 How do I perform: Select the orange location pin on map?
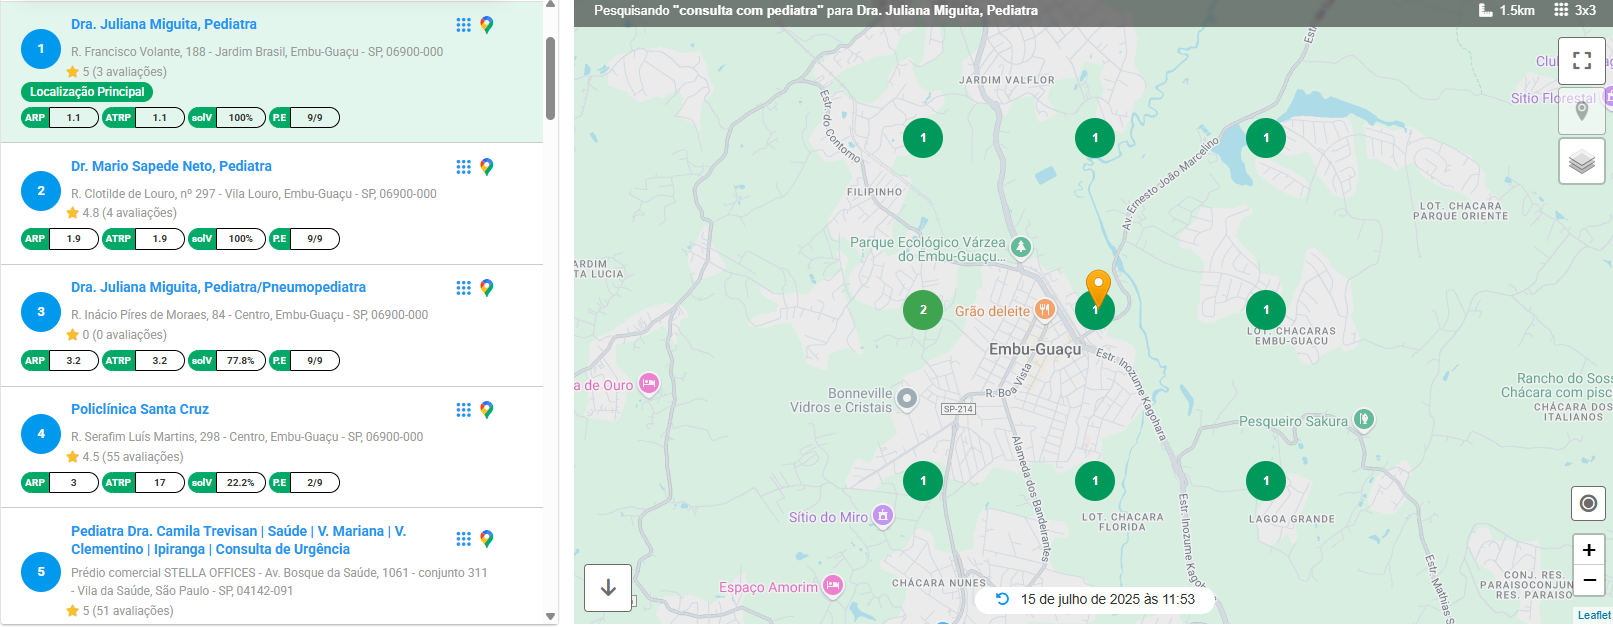[1098, 286]
